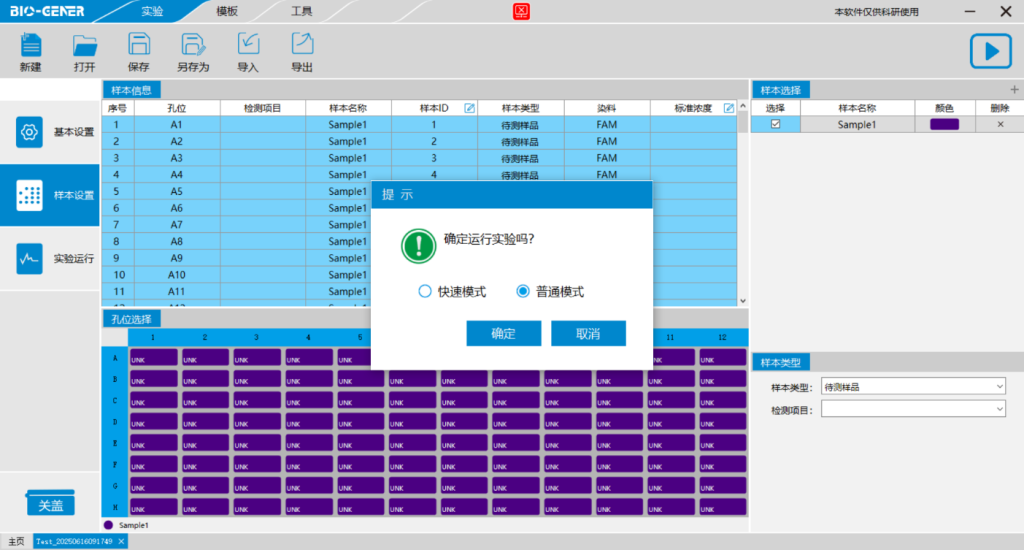Screen dimensions: 1024x550
Task: Open a file with 打开 icon
Action: point(85,45)
